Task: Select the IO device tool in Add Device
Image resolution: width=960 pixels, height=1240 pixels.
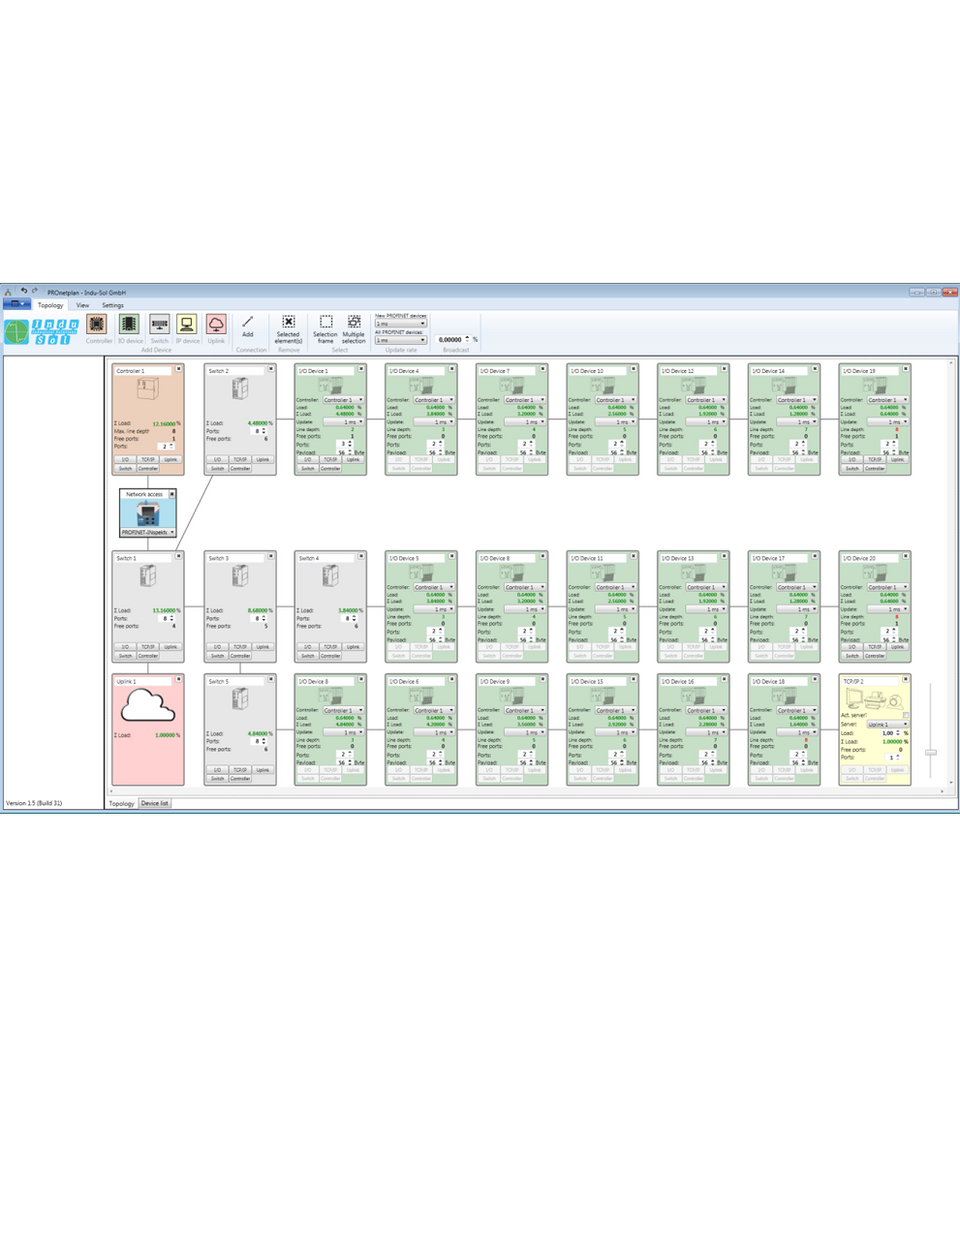Action: coord(128,325)
